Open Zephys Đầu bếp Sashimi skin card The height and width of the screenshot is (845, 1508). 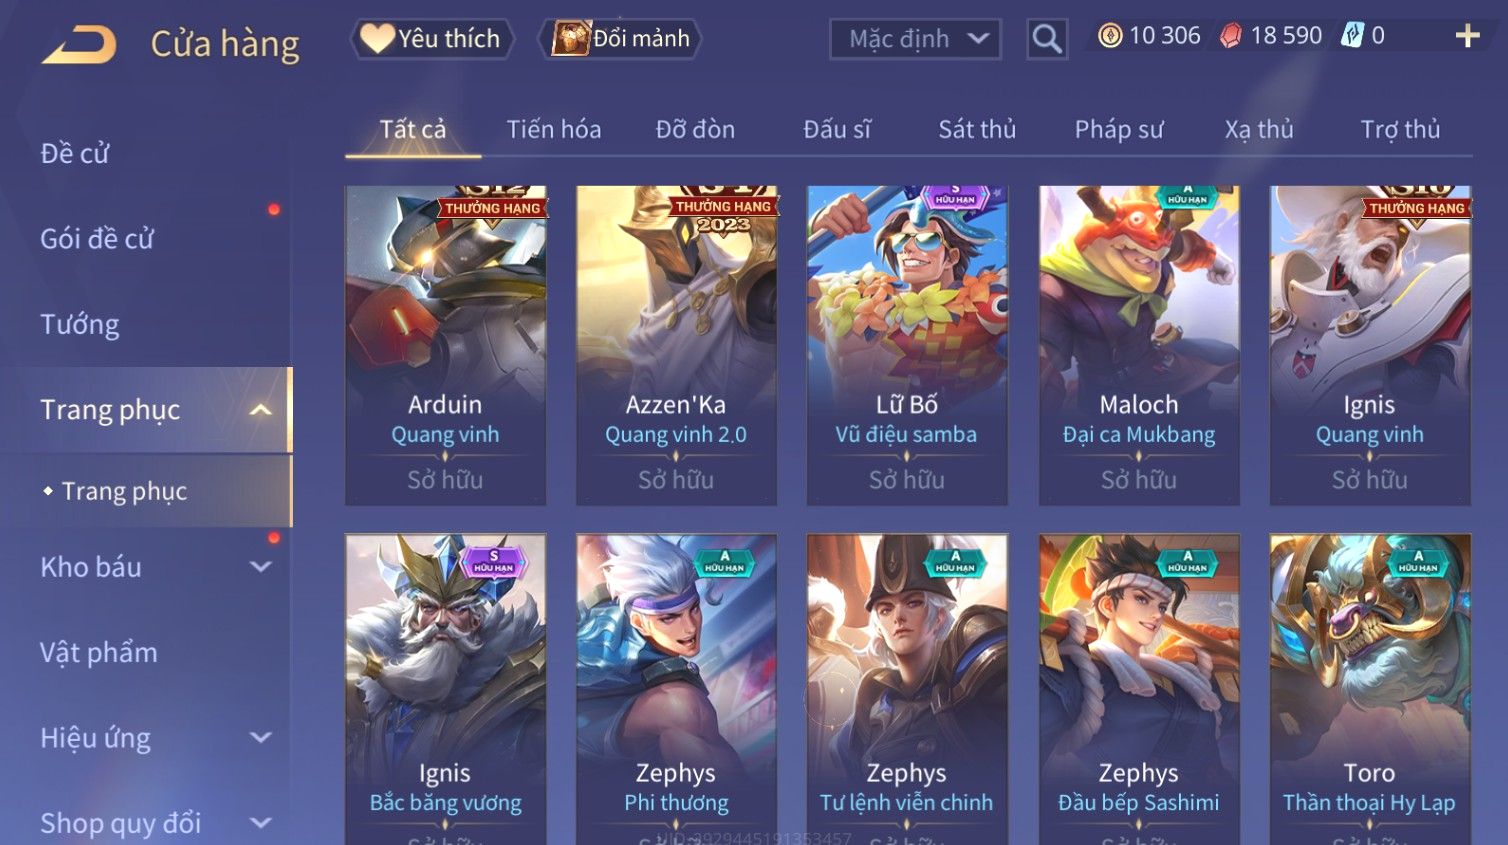point(1139,690)
